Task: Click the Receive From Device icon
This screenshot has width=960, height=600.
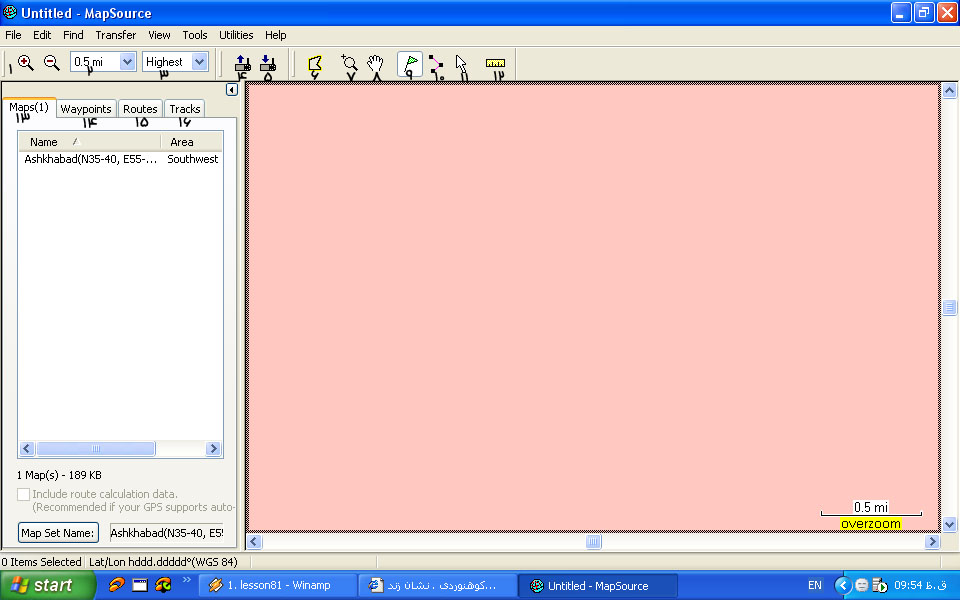Action: (267, 62)
